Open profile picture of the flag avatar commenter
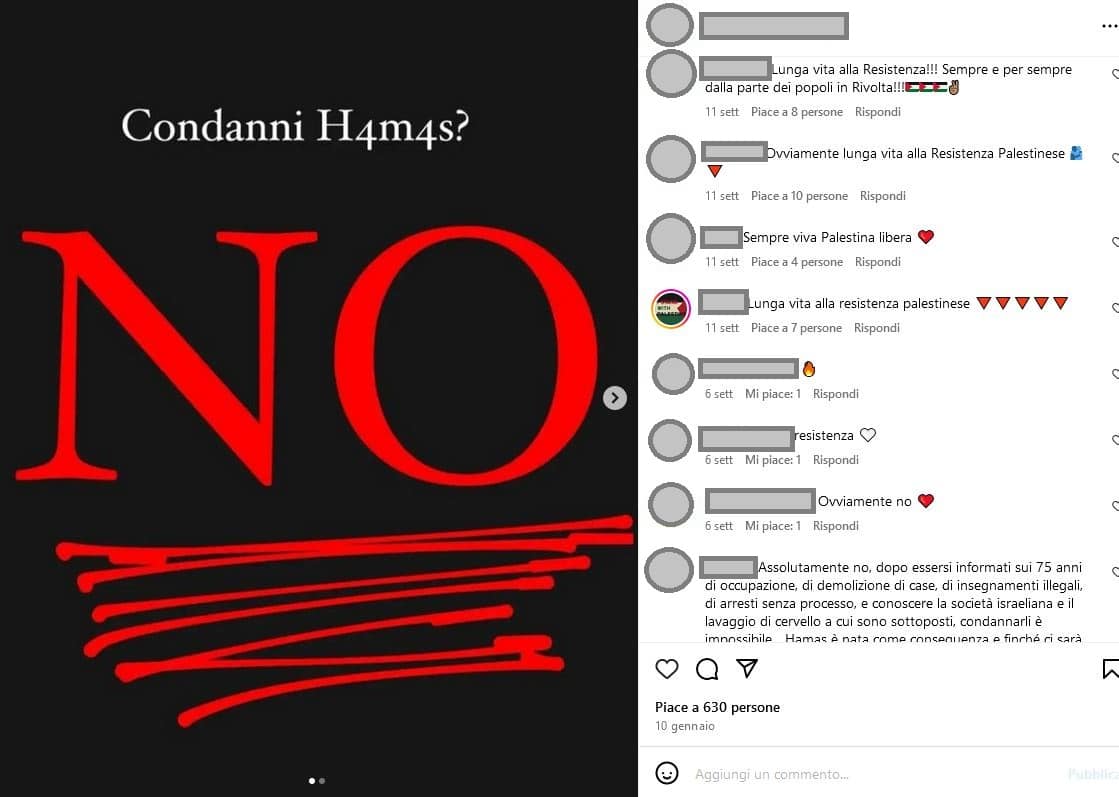The image size is (1119, 797). click(x=671, y=309)
